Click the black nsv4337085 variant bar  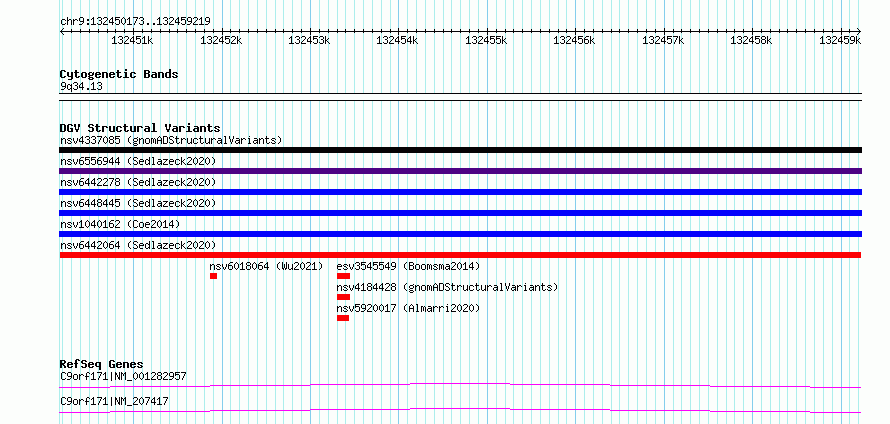(460, 150)
